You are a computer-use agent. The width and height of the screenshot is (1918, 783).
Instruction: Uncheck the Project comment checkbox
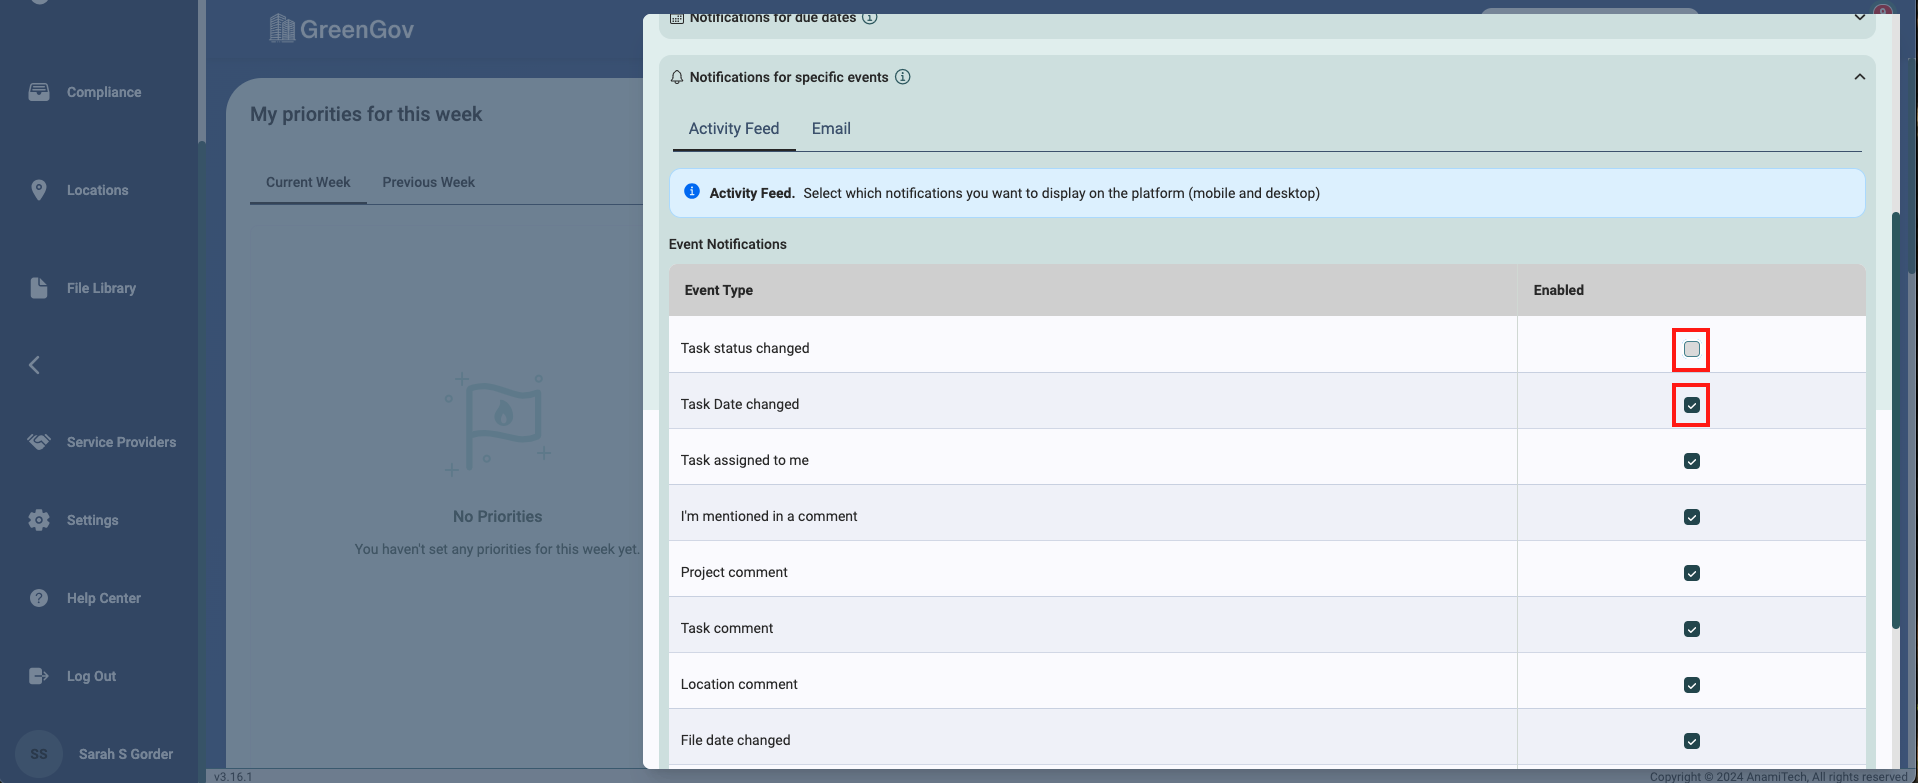(1691, 573)
